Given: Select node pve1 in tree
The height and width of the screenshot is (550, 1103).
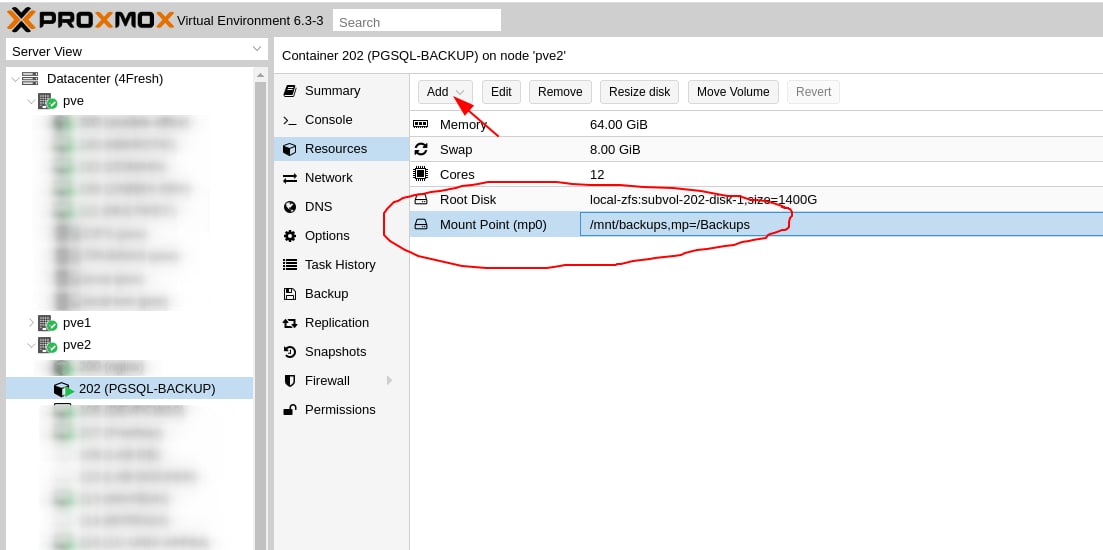Looking at the screenshot, I should pyautogui.click(x=77, y=323).
